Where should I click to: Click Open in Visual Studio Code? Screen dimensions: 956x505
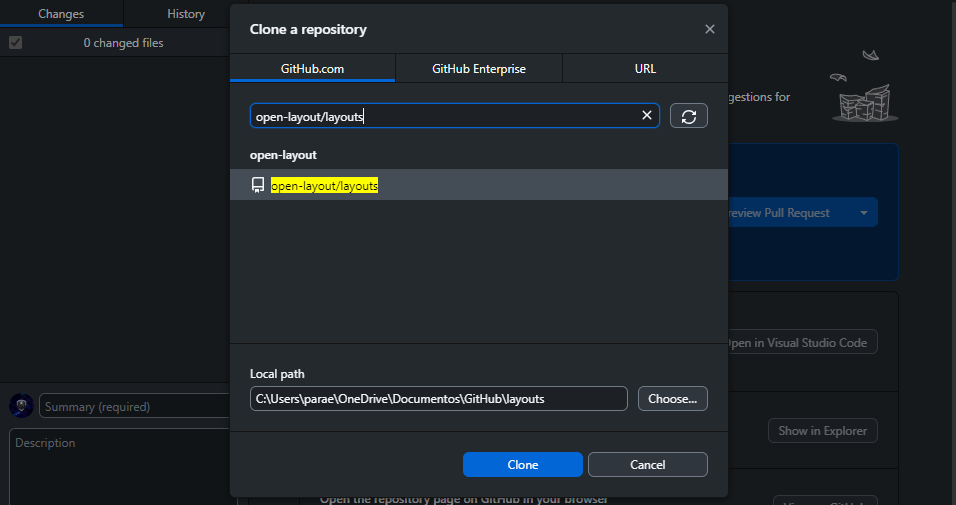coord(802,342)
